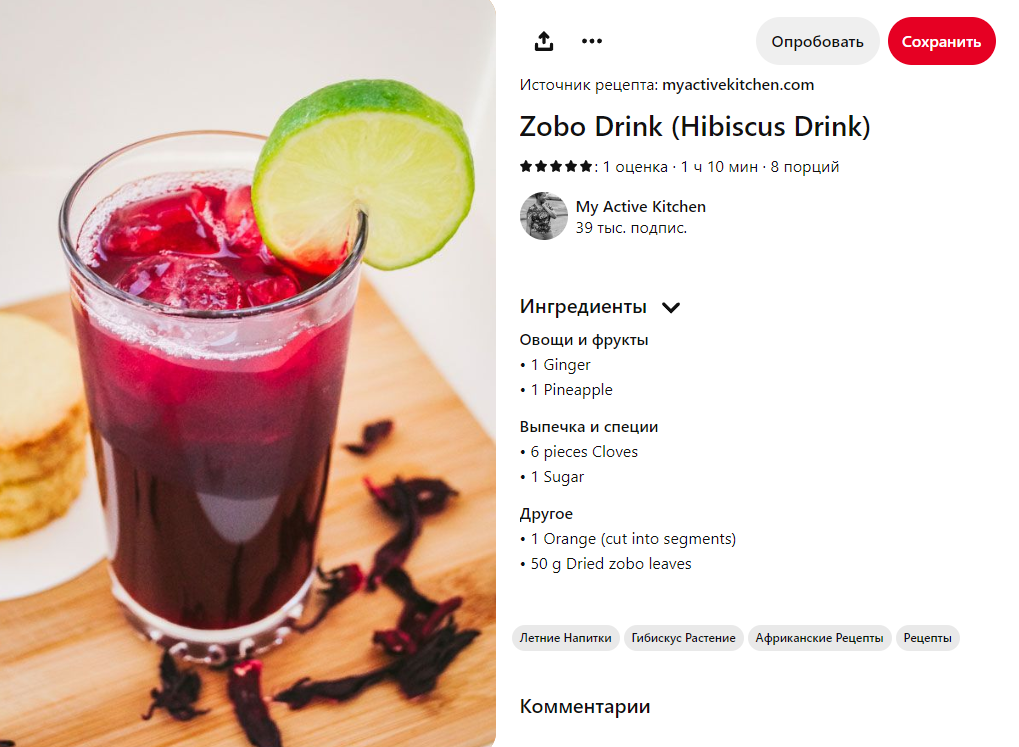Screen dimensions: 1019x747
Task: Open the three-dots more options menu
Action: pyautogui.click(x=591, y=41)
